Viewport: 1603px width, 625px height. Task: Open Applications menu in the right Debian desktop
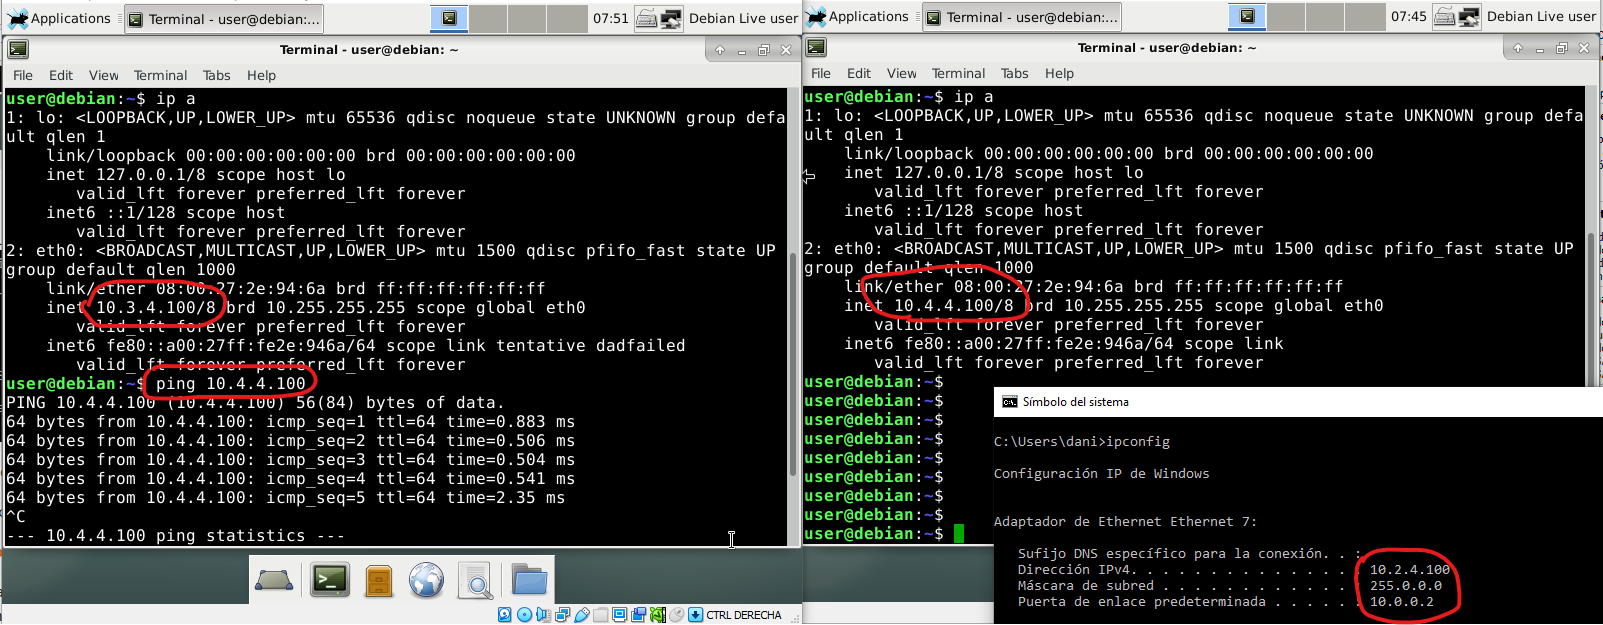pos(857,16)
